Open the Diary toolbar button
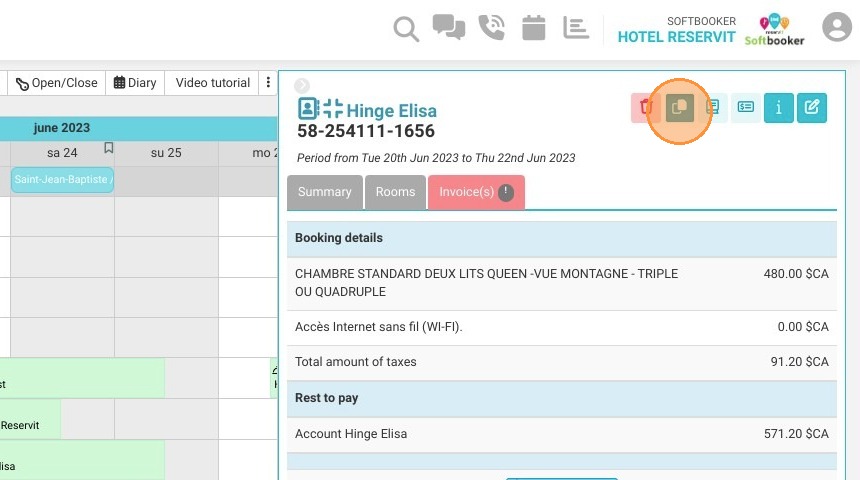The width and height of the screenshot is (860, 480). coord(135,83)
